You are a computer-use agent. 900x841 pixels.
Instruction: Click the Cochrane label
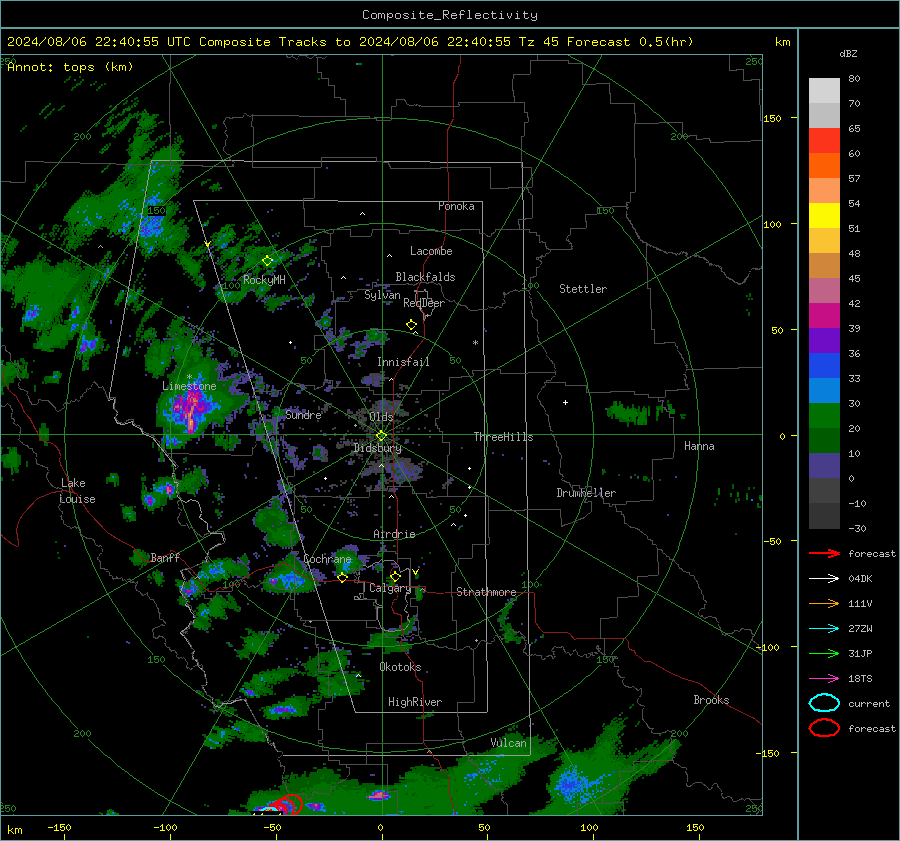pyautogui.click(x=327, y=559)
